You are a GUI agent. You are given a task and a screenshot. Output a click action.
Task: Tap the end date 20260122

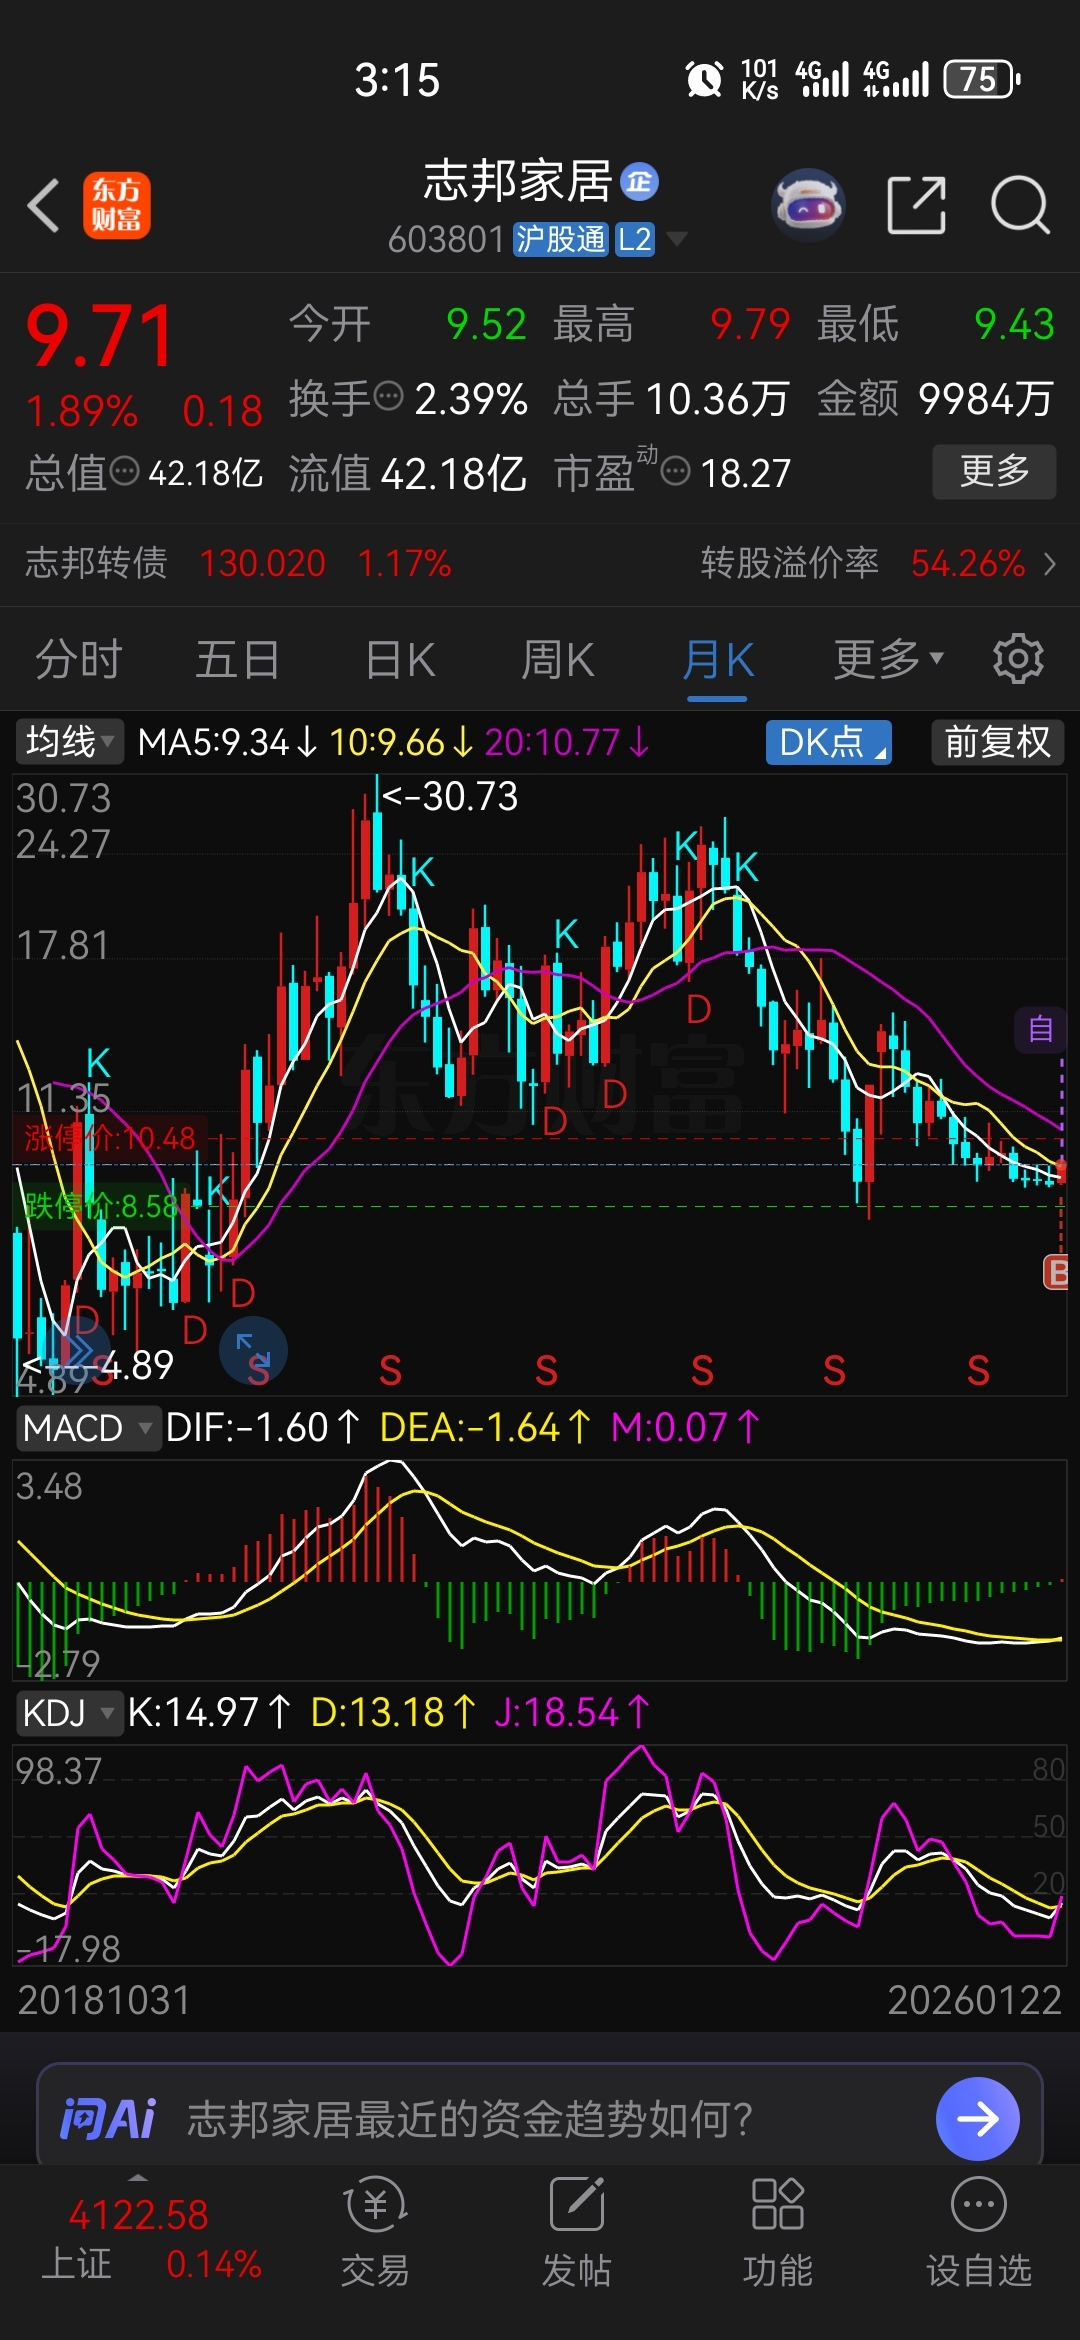[974, 2000]
